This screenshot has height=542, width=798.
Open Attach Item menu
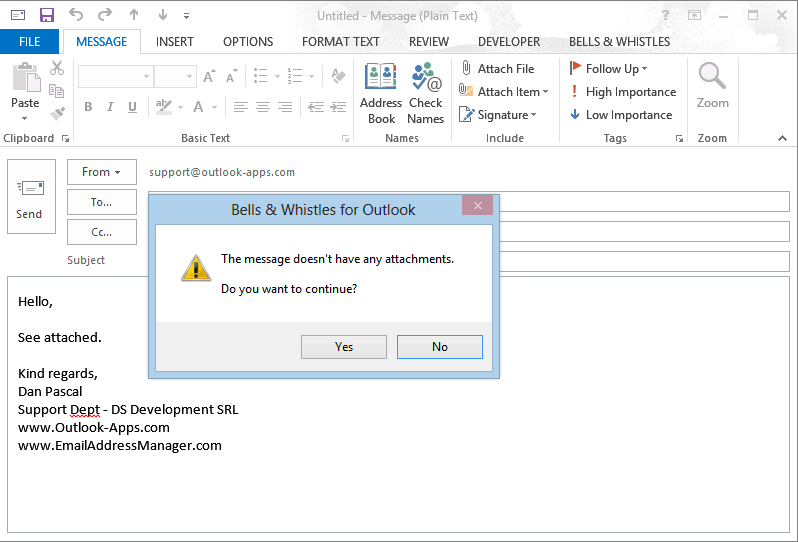pyautogui.click(x=503, y=92)
